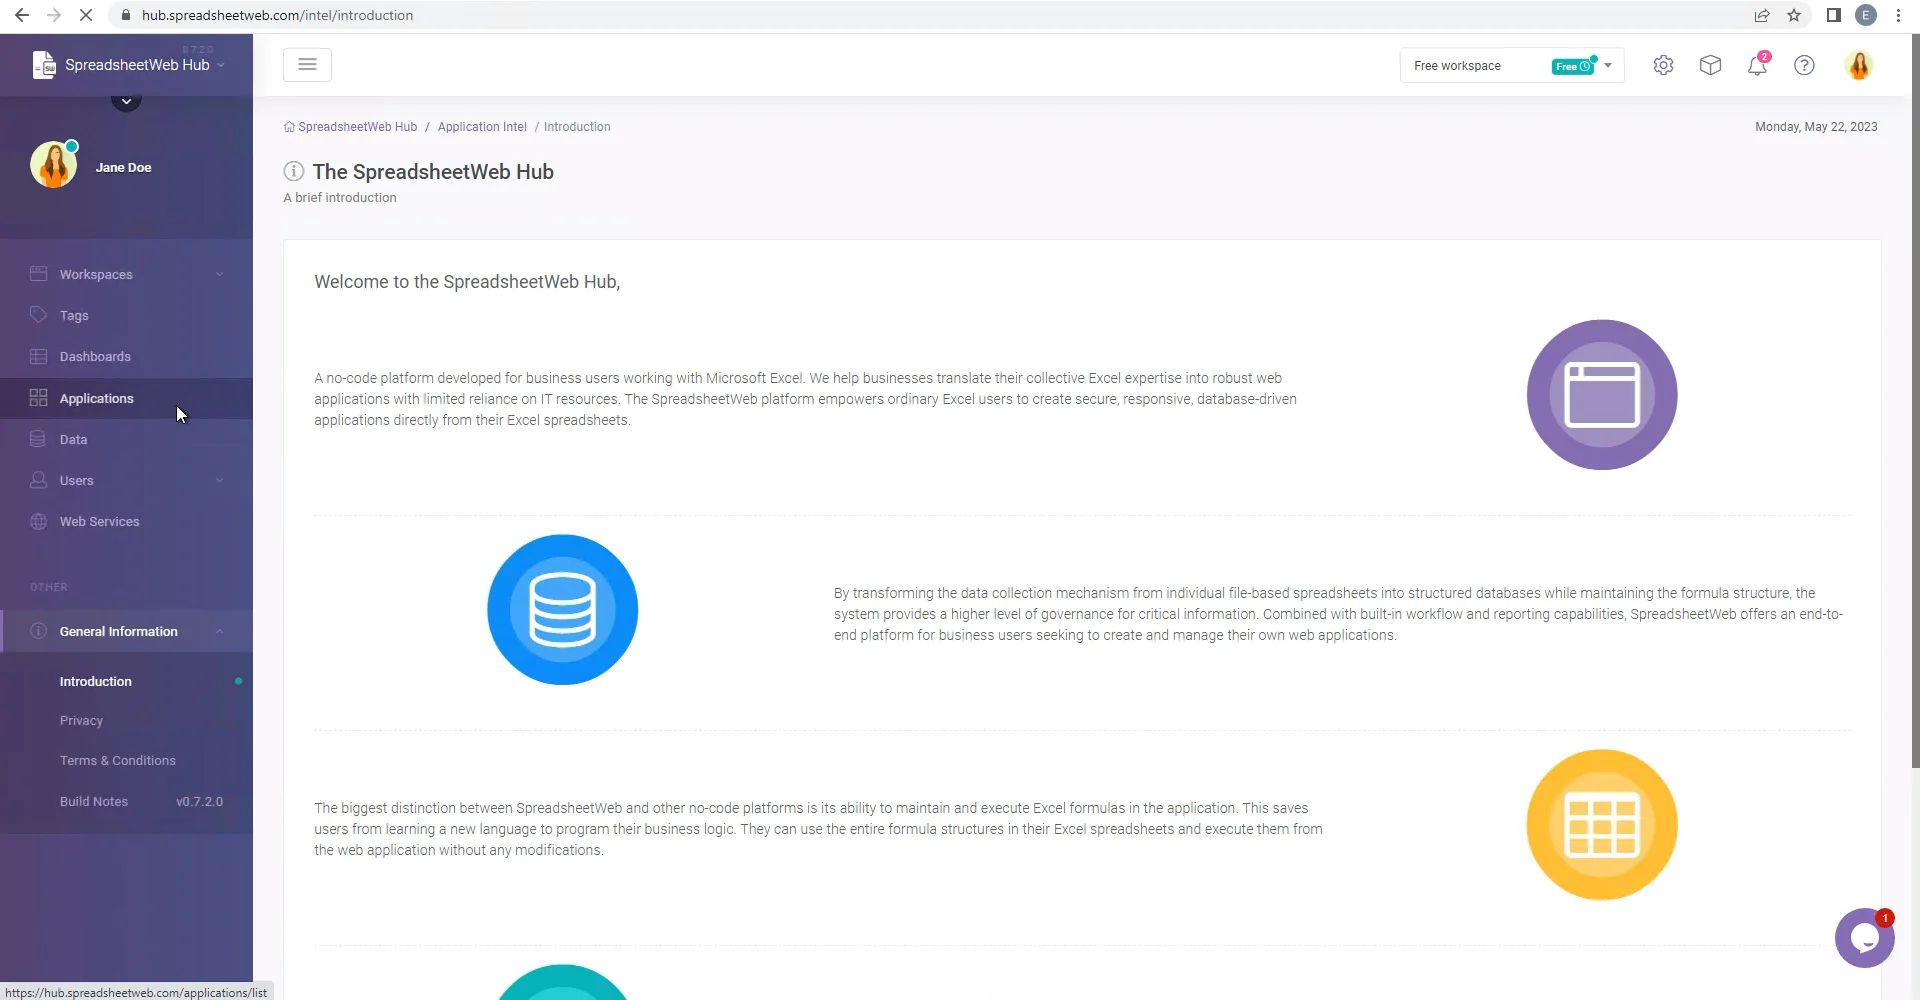This screenshot has width=1920, height=1000.
Task: Click the SpreadsheetWeb Hub title dropdown
Action: coord(145,65)
